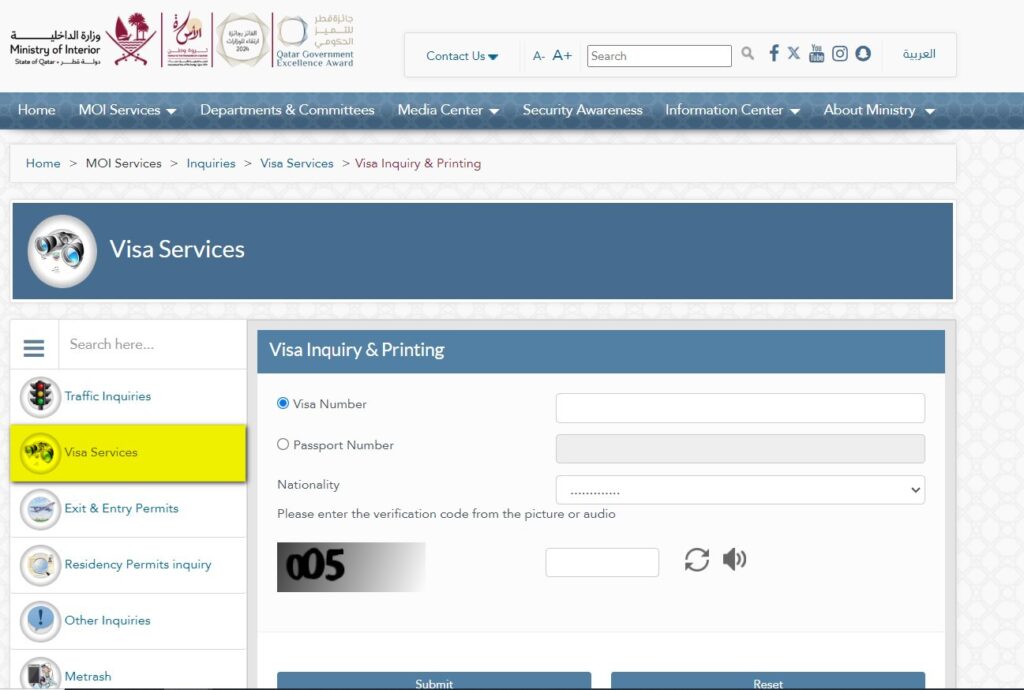Viewport: 1024px width, 690px height.
Task: Click the Security Awareness menu item
Action: click(x=583, y=111)
